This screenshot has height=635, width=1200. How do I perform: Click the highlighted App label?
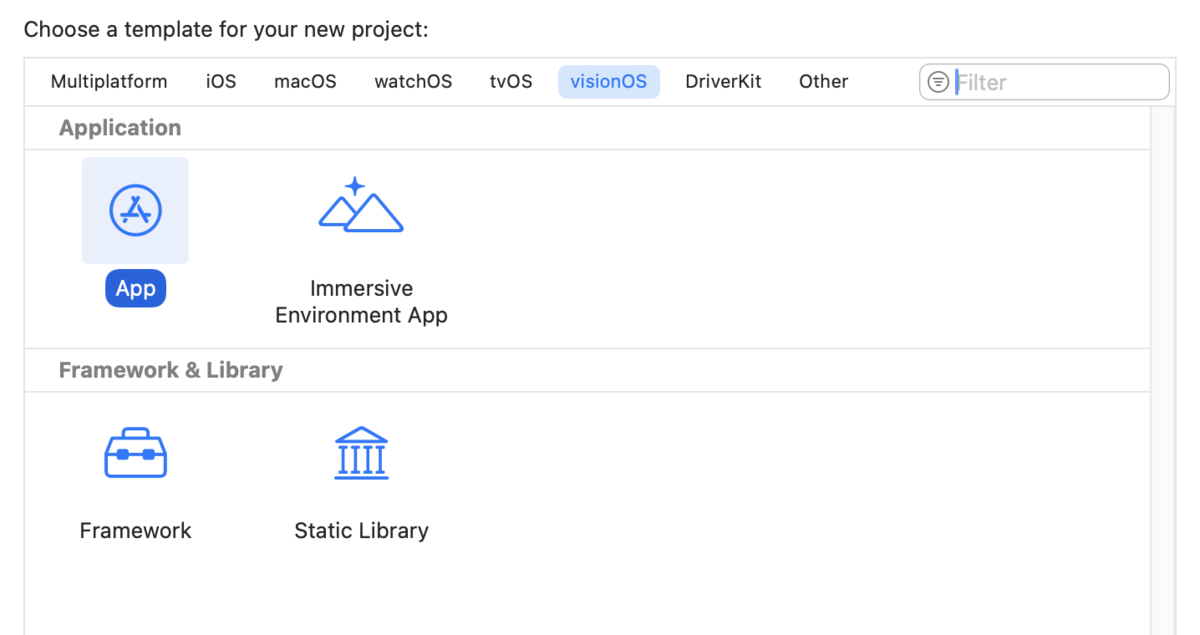click(x=135, y=289)
